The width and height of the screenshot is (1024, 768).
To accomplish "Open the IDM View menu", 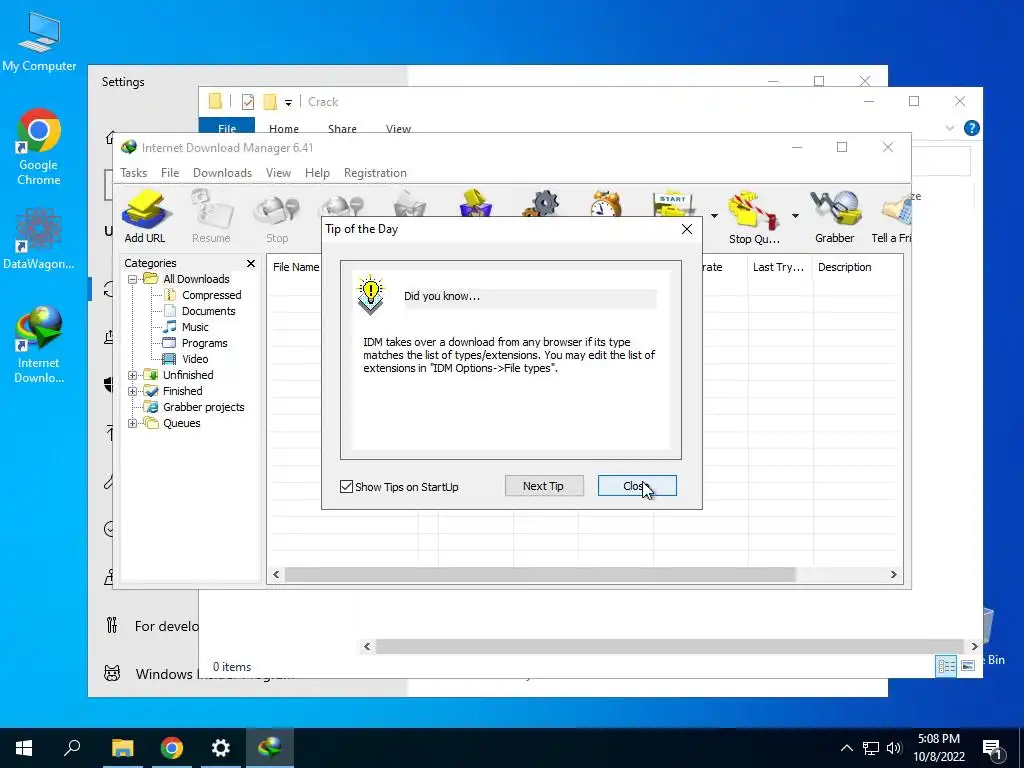I will point(278,173).
